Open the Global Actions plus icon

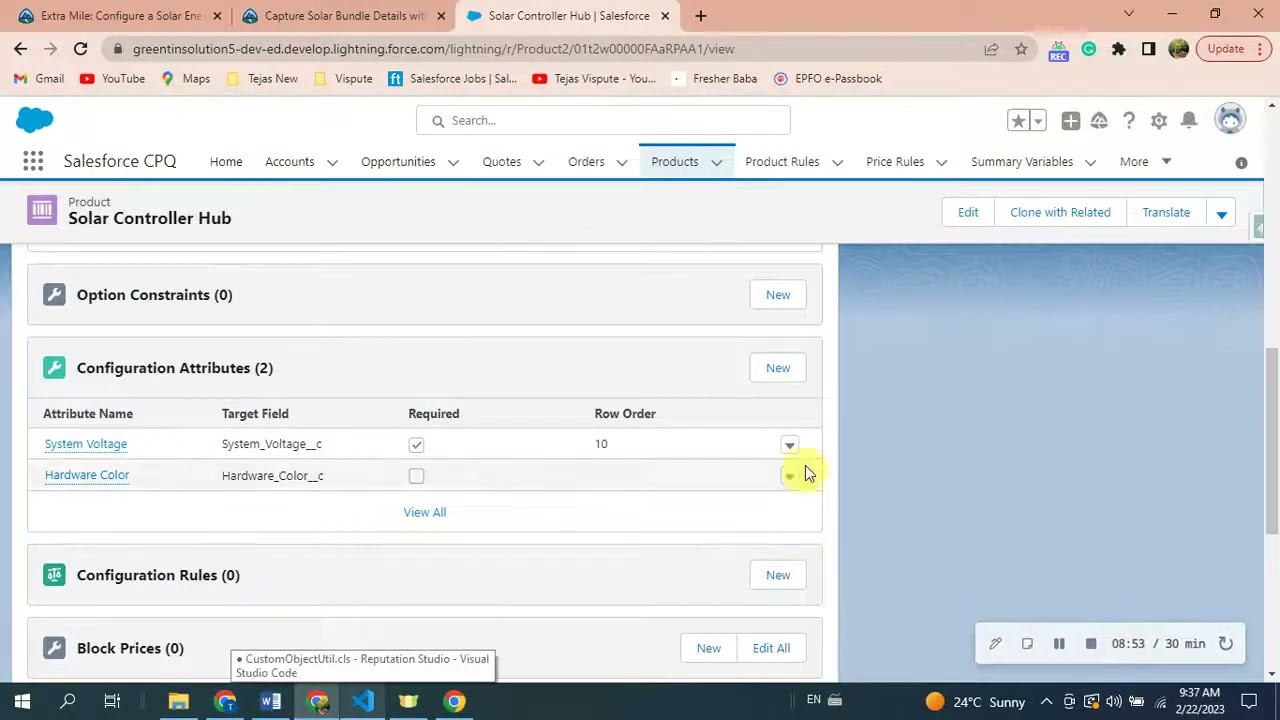(1071, 121)
